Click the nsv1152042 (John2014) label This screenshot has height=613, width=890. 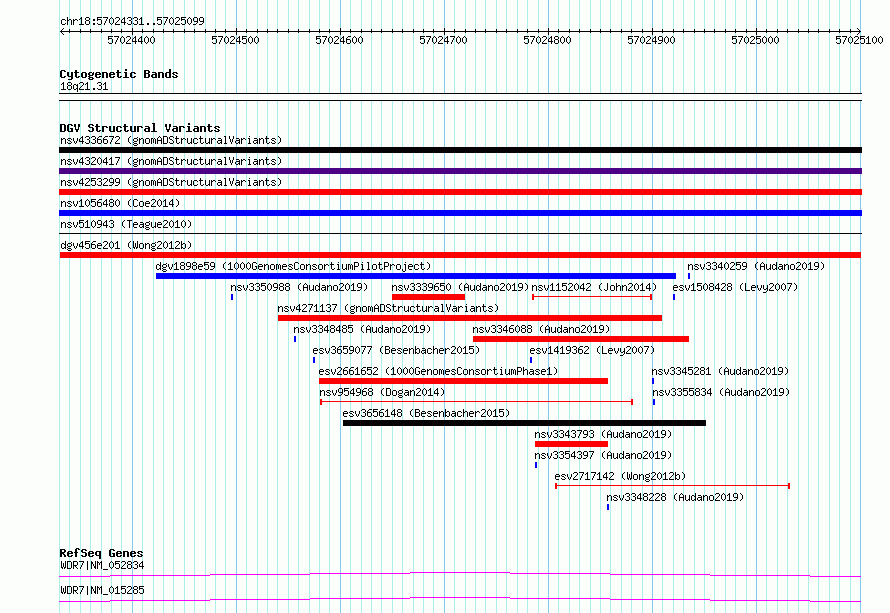(x=594, y=287)
